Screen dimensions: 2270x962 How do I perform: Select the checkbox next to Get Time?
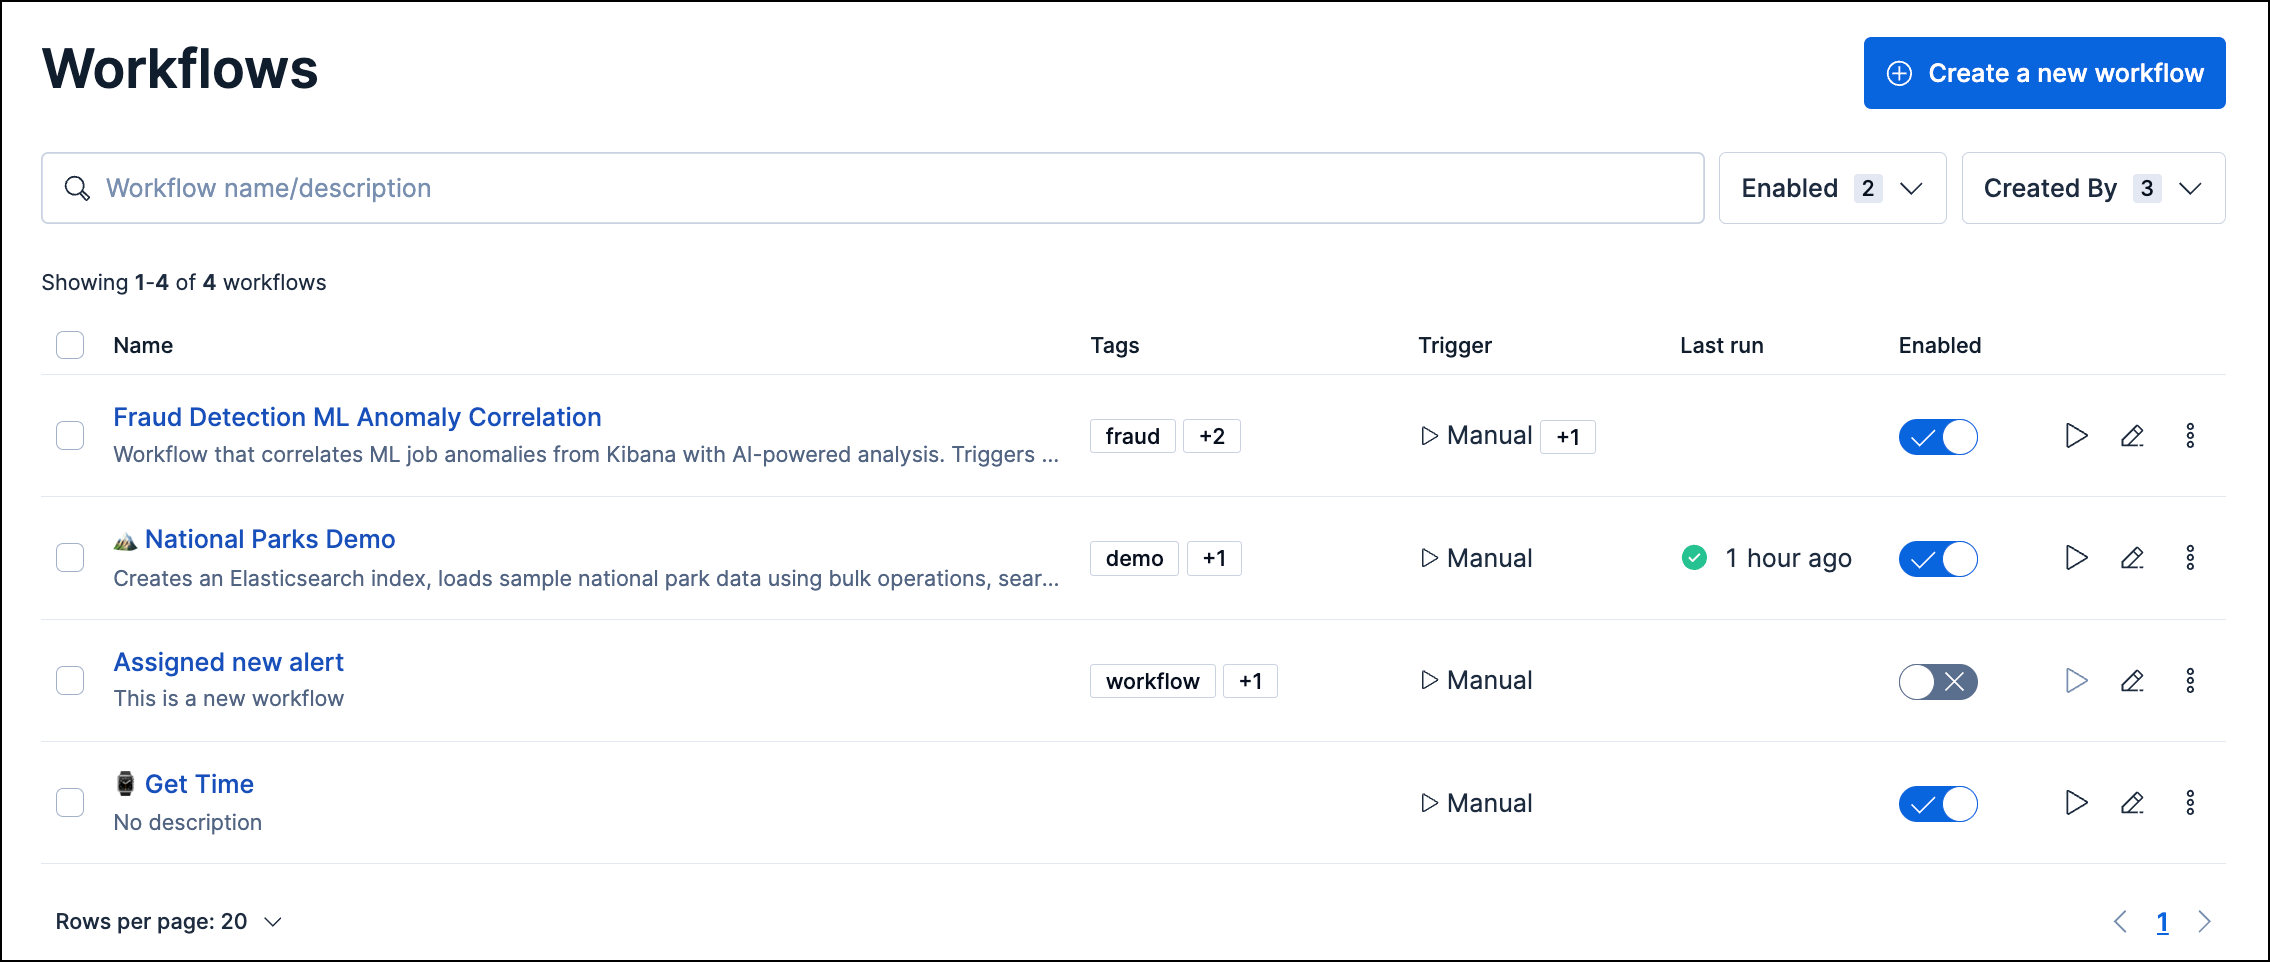coord(70,803)
